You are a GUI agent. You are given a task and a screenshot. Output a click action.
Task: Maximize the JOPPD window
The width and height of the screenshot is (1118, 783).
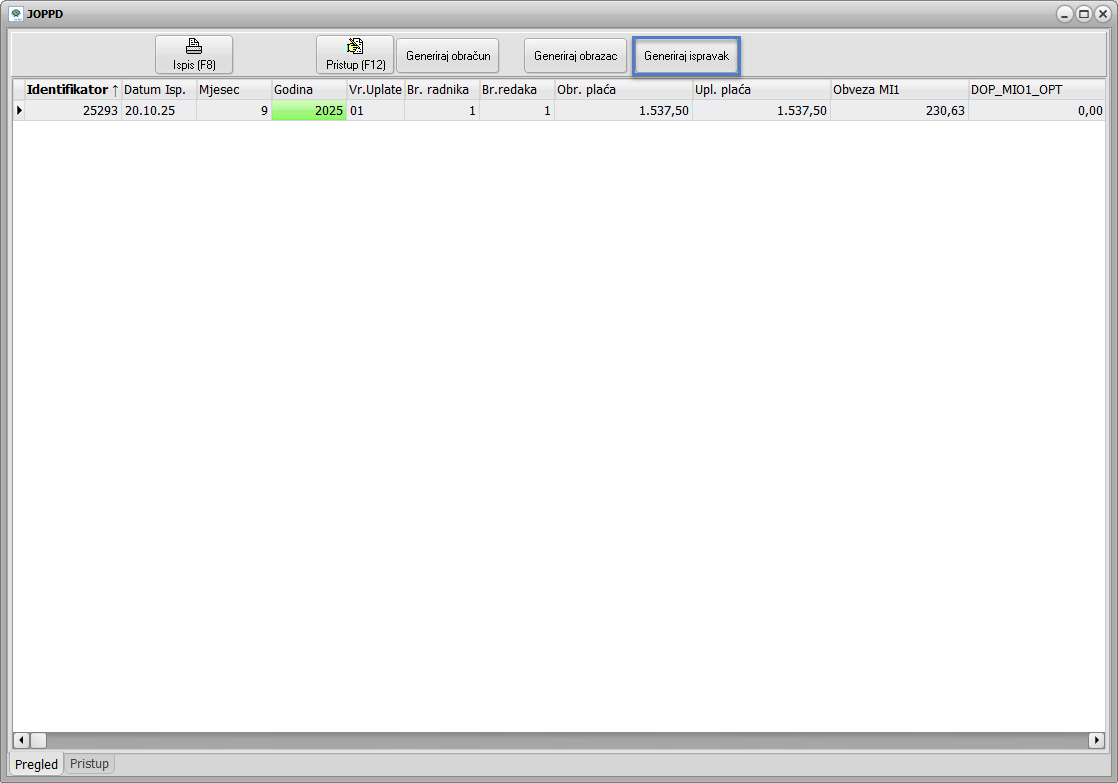[1083, 14]
